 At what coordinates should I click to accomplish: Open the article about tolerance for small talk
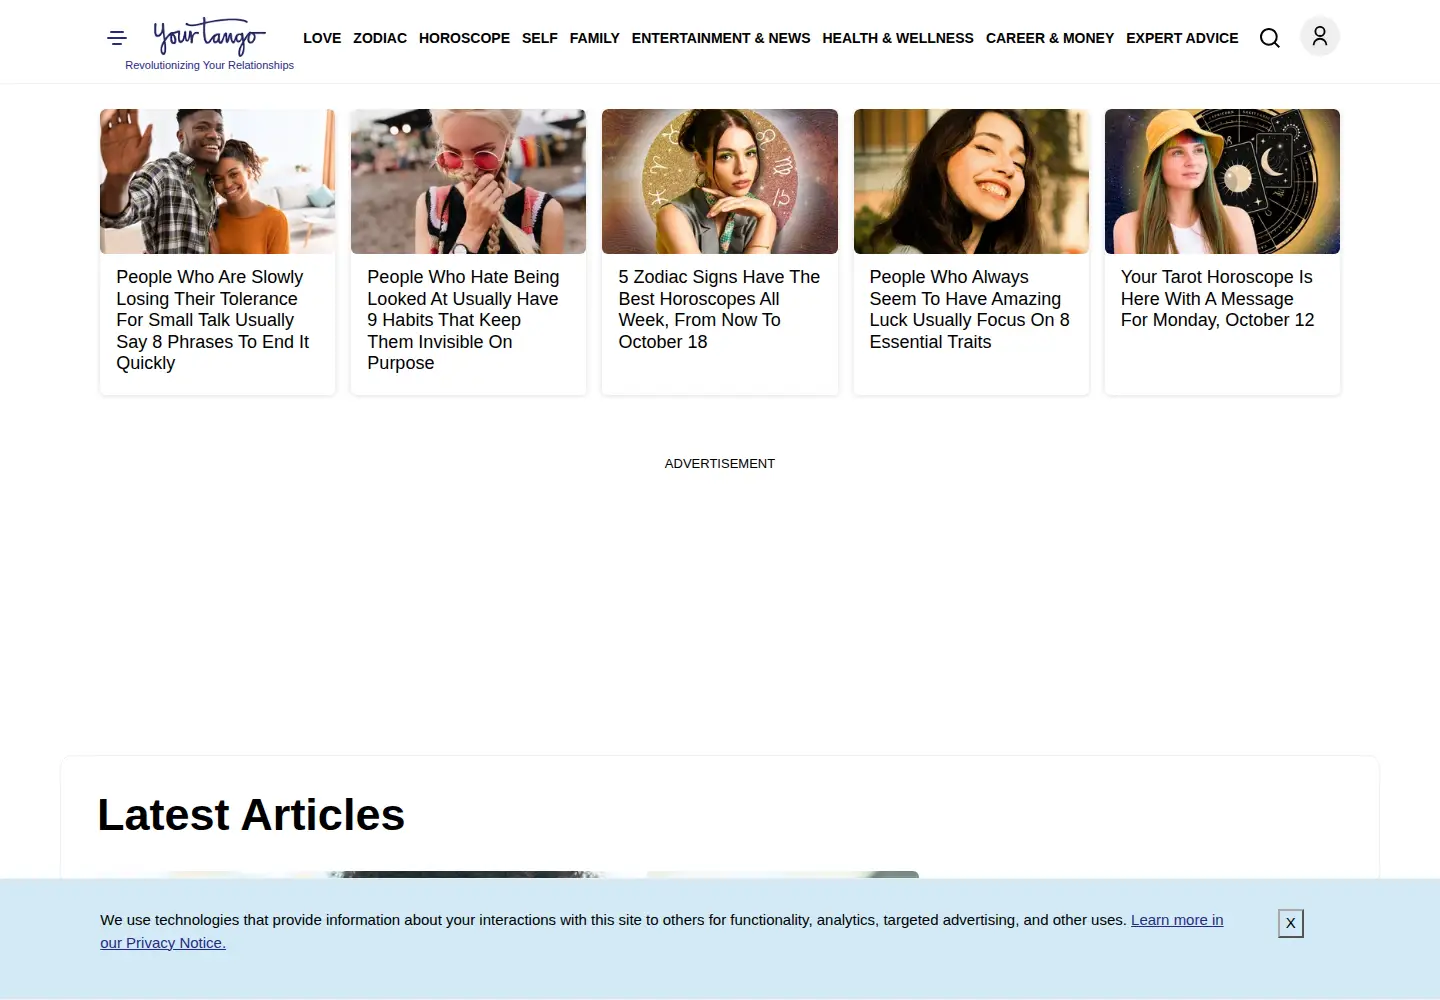coord(213,320)
